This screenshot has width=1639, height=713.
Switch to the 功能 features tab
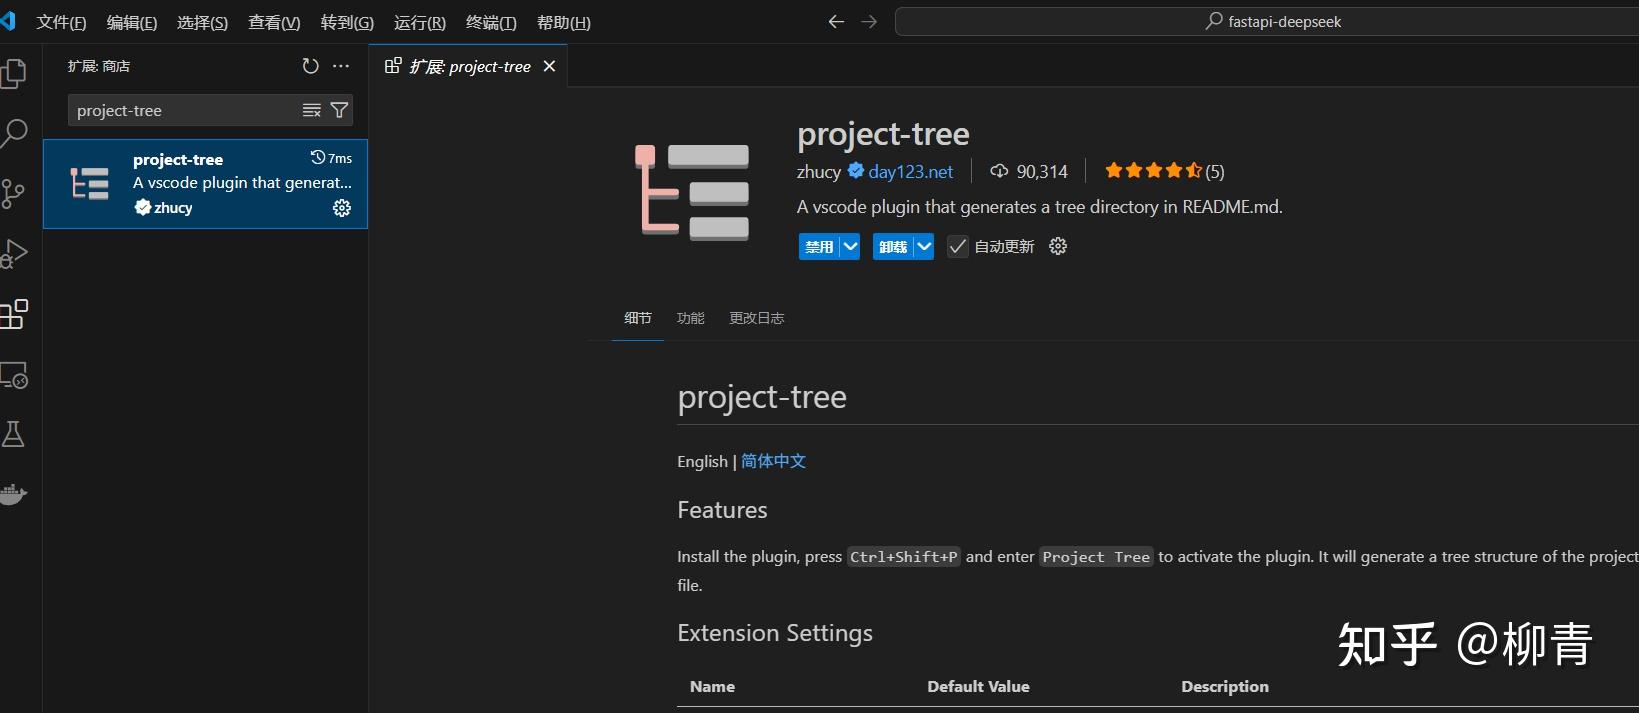(691, 318)
